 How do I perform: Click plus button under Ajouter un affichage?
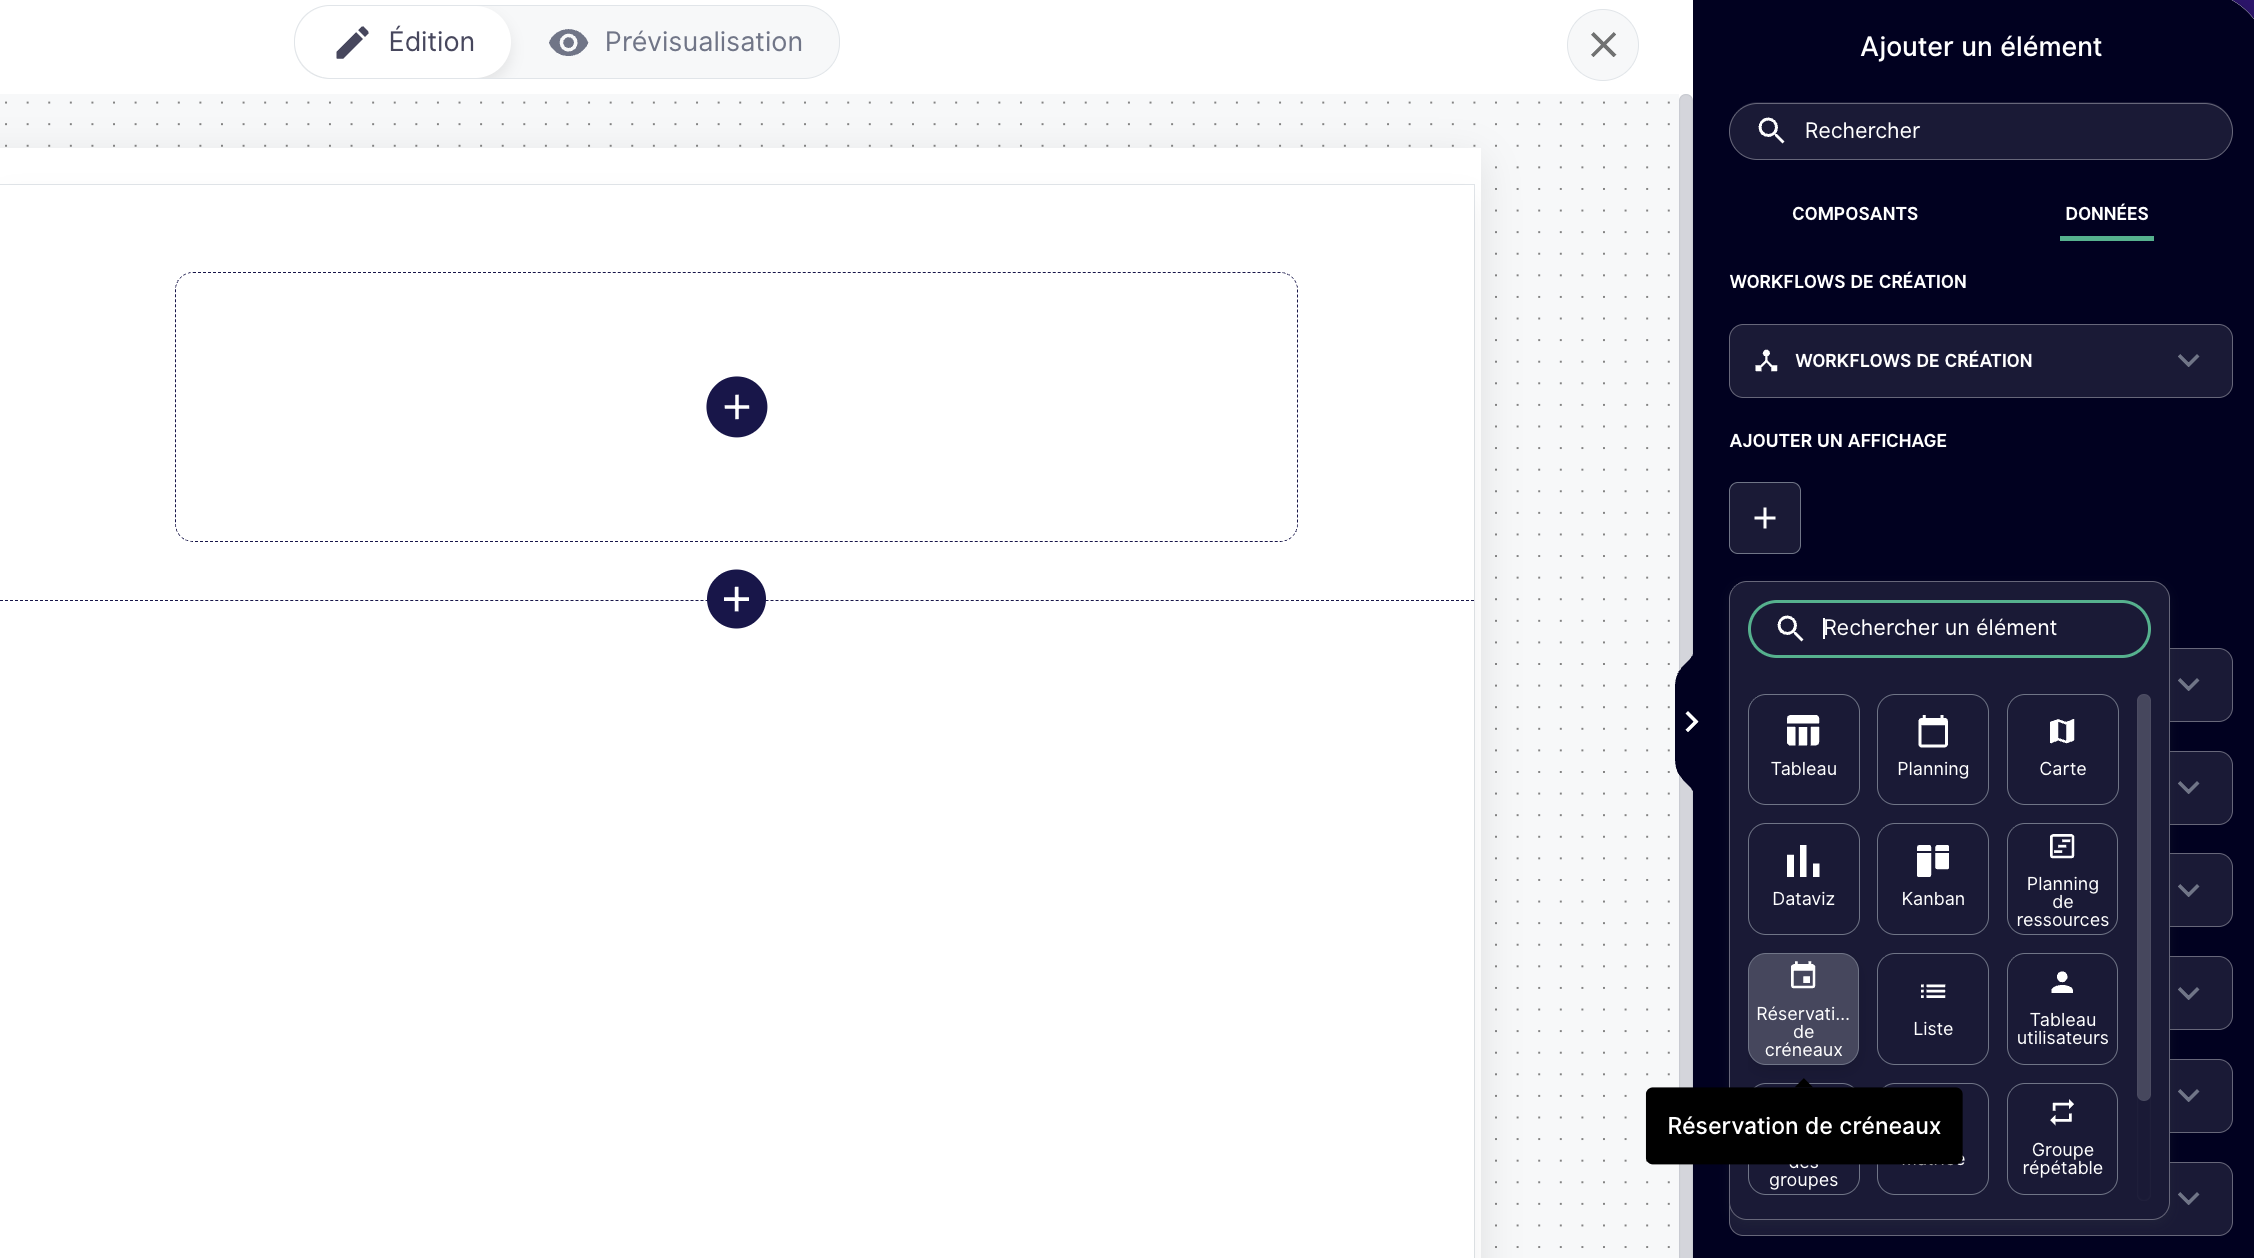pos(1764,518)
